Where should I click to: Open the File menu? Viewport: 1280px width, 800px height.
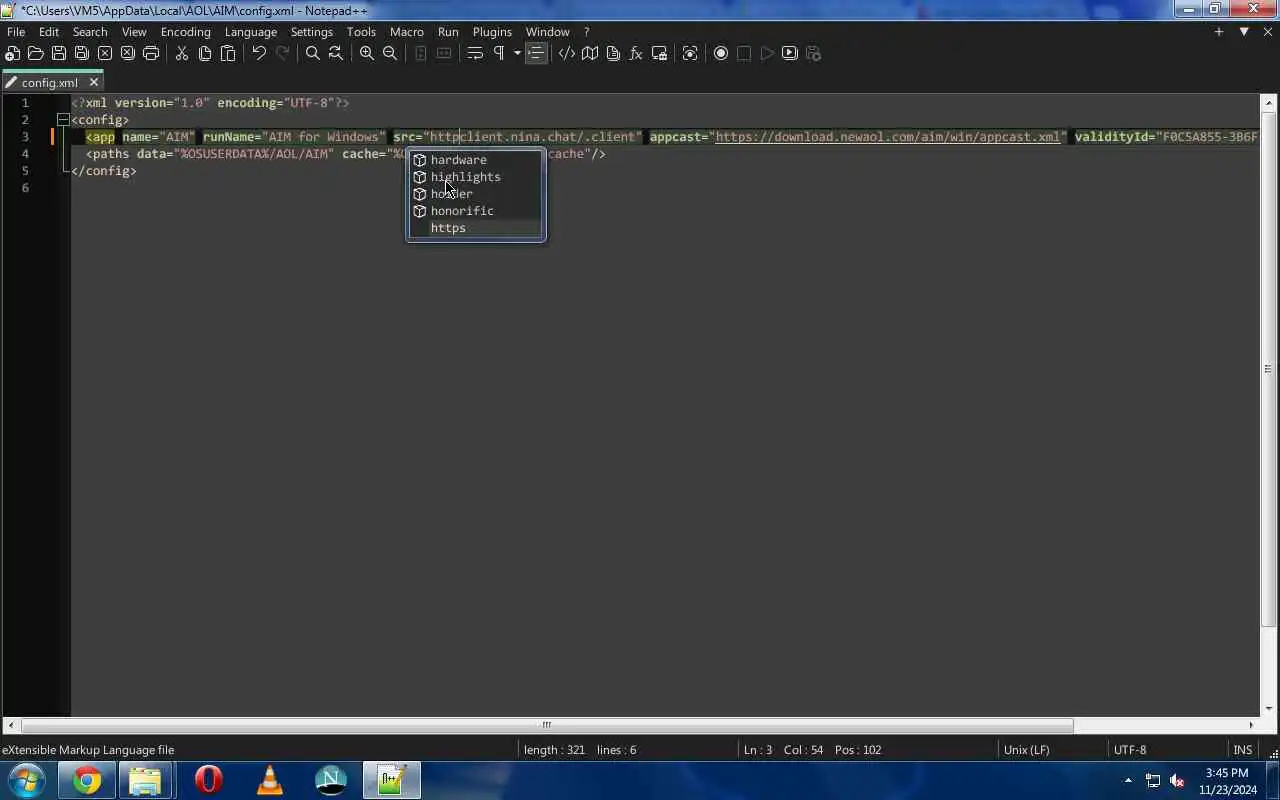[x=16, y=31]
